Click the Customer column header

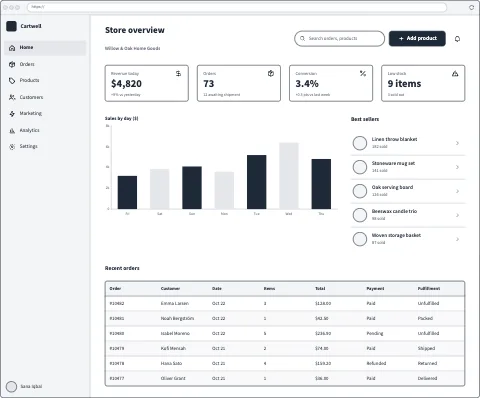coord(170,289)
